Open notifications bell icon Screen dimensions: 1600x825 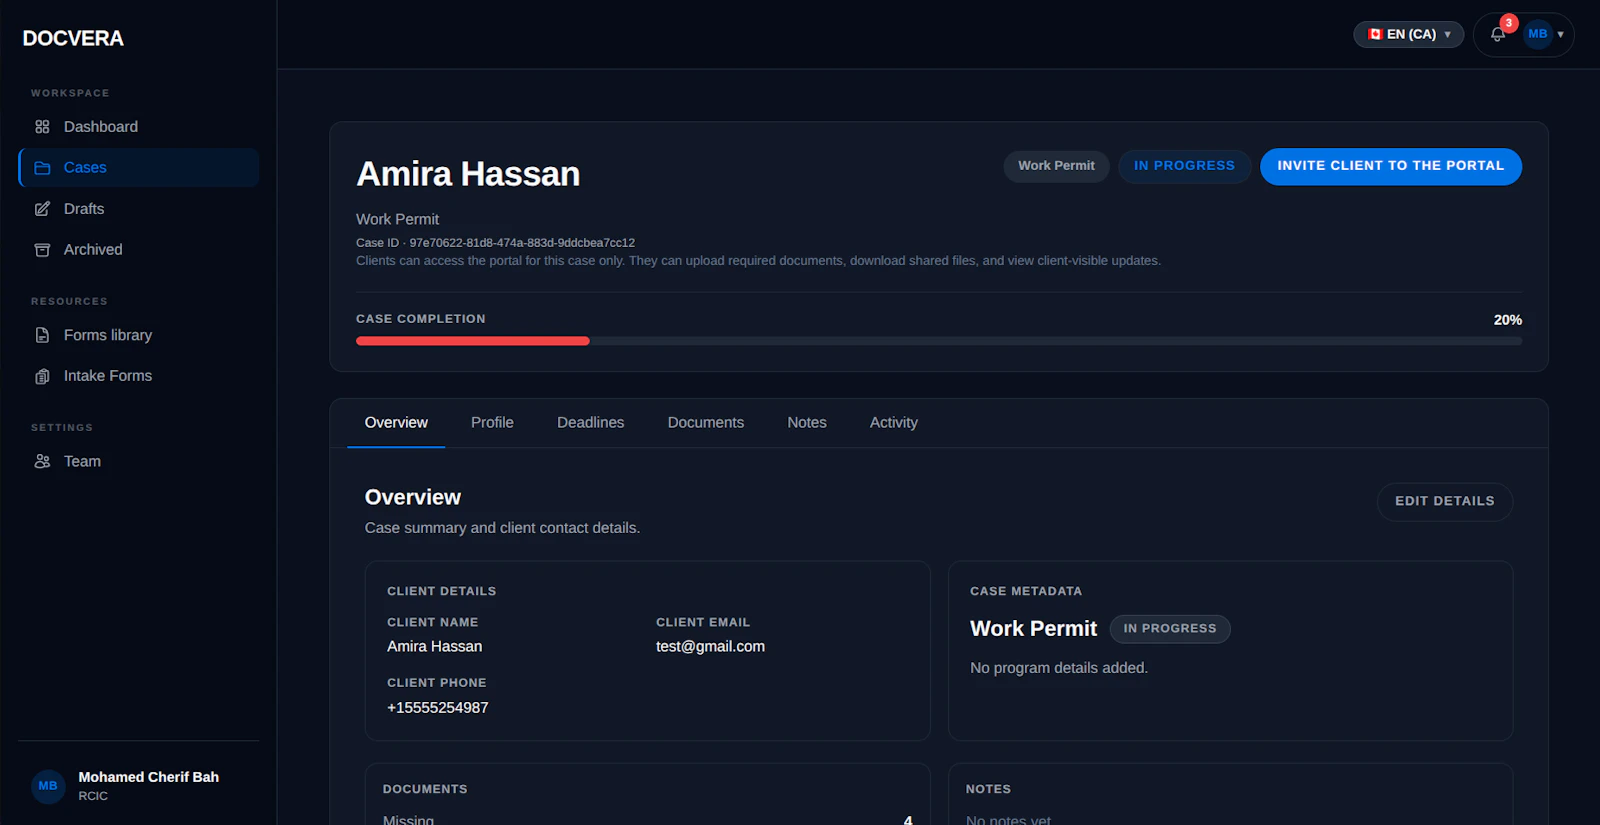click(1497, 35)
